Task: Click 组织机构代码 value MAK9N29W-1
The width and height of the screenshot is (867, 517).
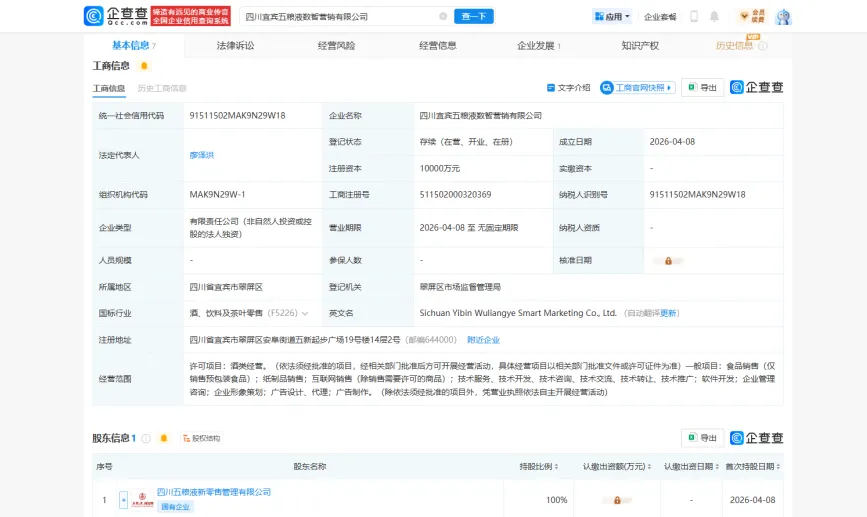Action: click(217, 195)
